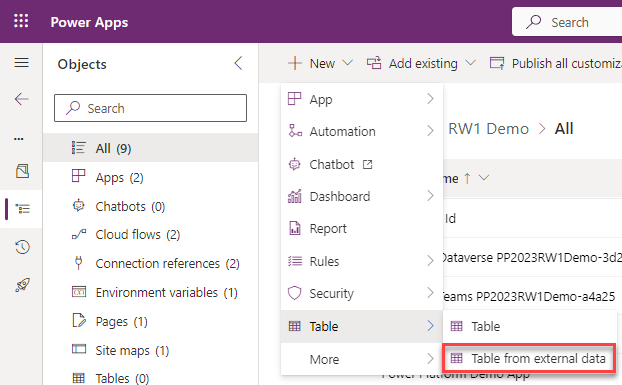Viewport: 622px width, 385px height.
Task: Click the Chatbot external link icon
Action: [x=368, y=164]
